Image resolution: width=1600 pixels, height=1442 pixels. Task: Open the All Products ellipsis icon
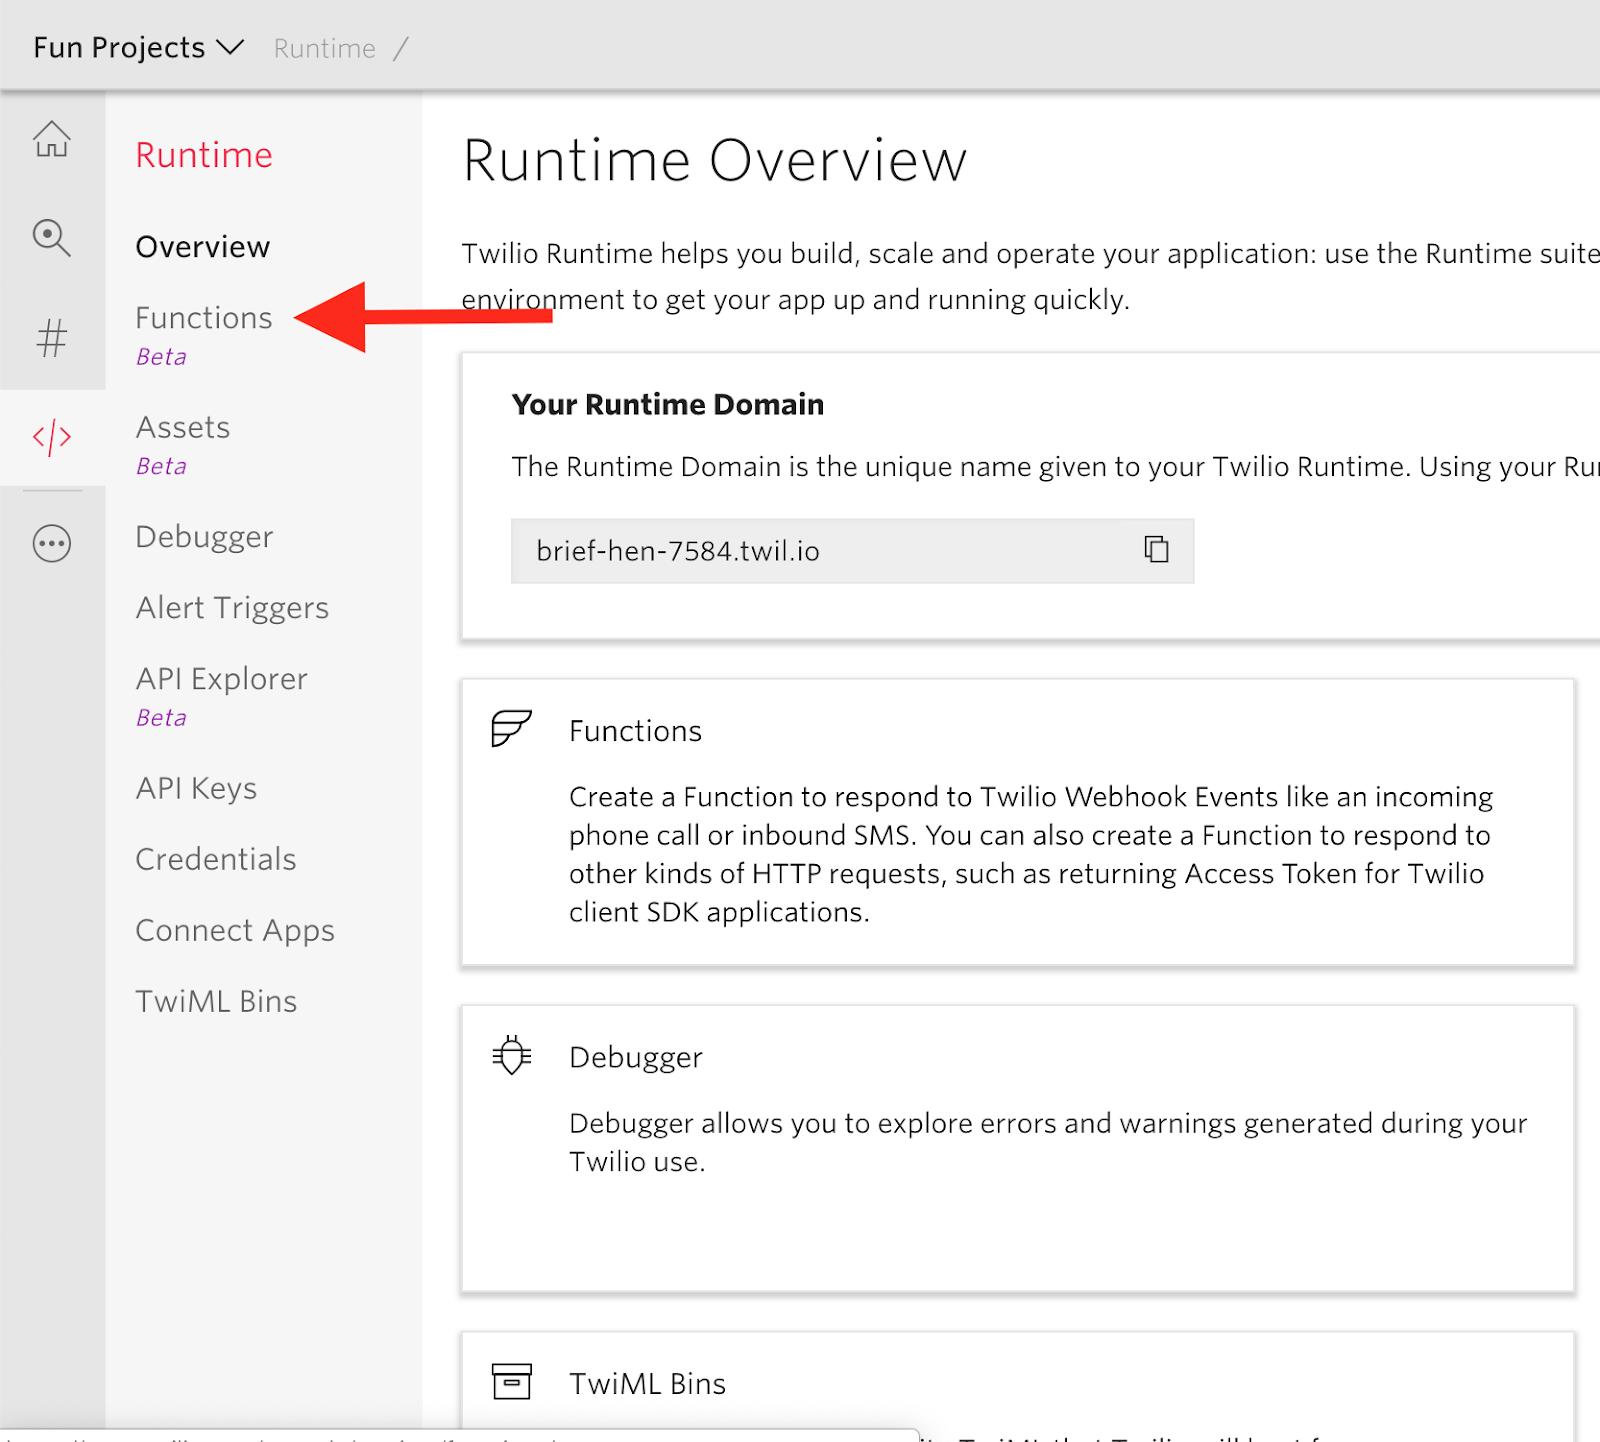point(52,544)
